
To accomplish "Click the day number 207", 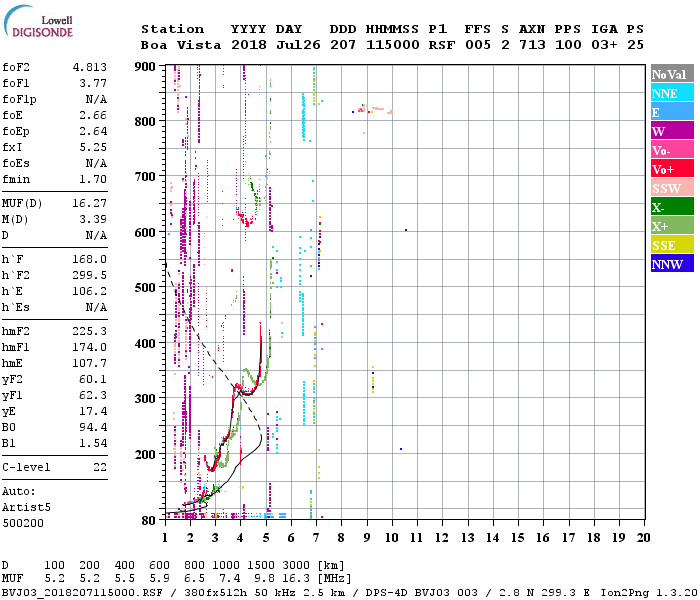I will (x=343, y=45).
